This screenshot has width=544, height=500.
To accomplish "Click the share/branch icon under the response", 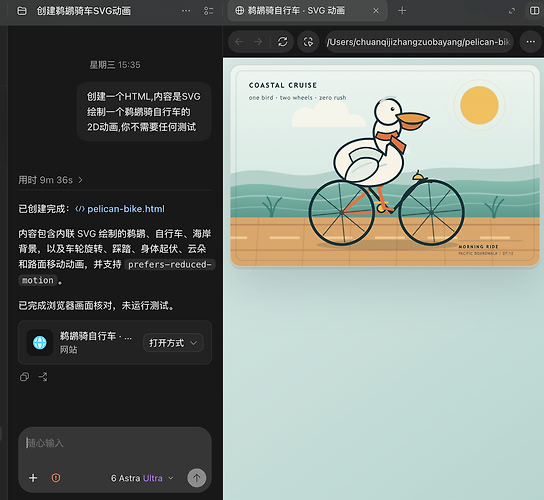I will point(43,376).
